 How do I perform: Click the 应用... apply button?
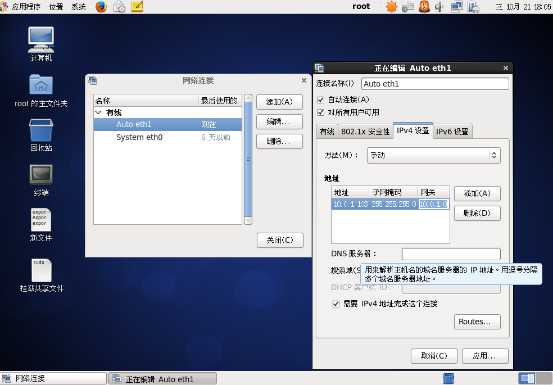pyautogui.click(x=485, y=356)
